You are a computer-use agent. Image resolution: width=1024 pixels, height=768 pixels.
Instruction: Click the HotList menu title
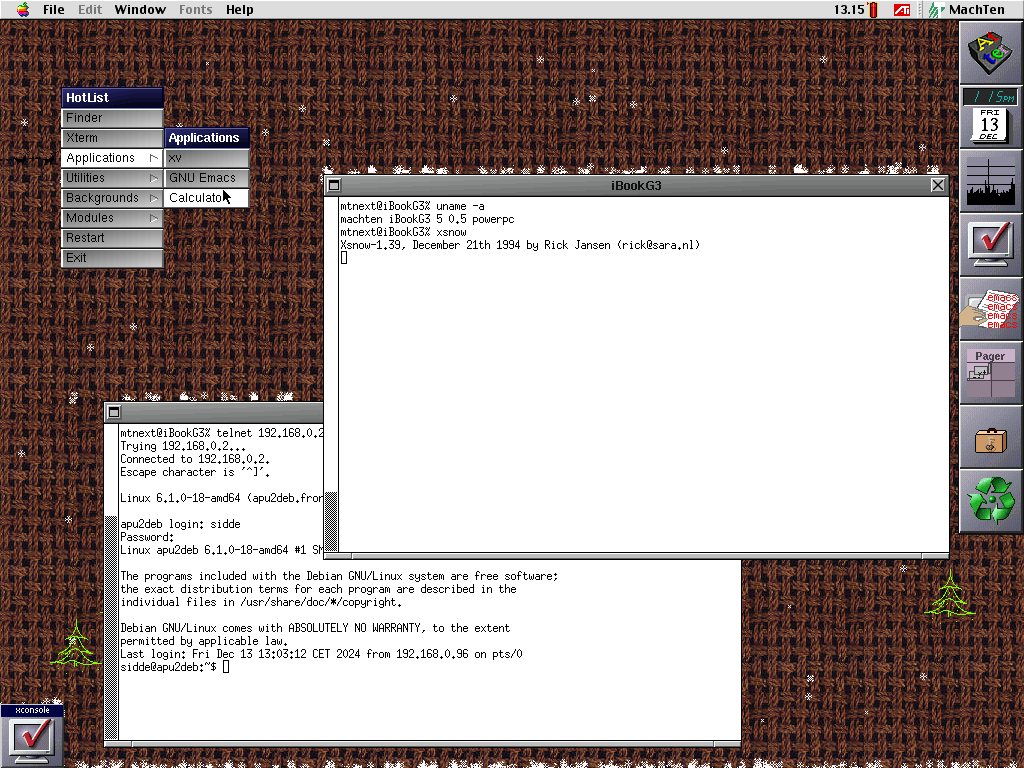112,98
